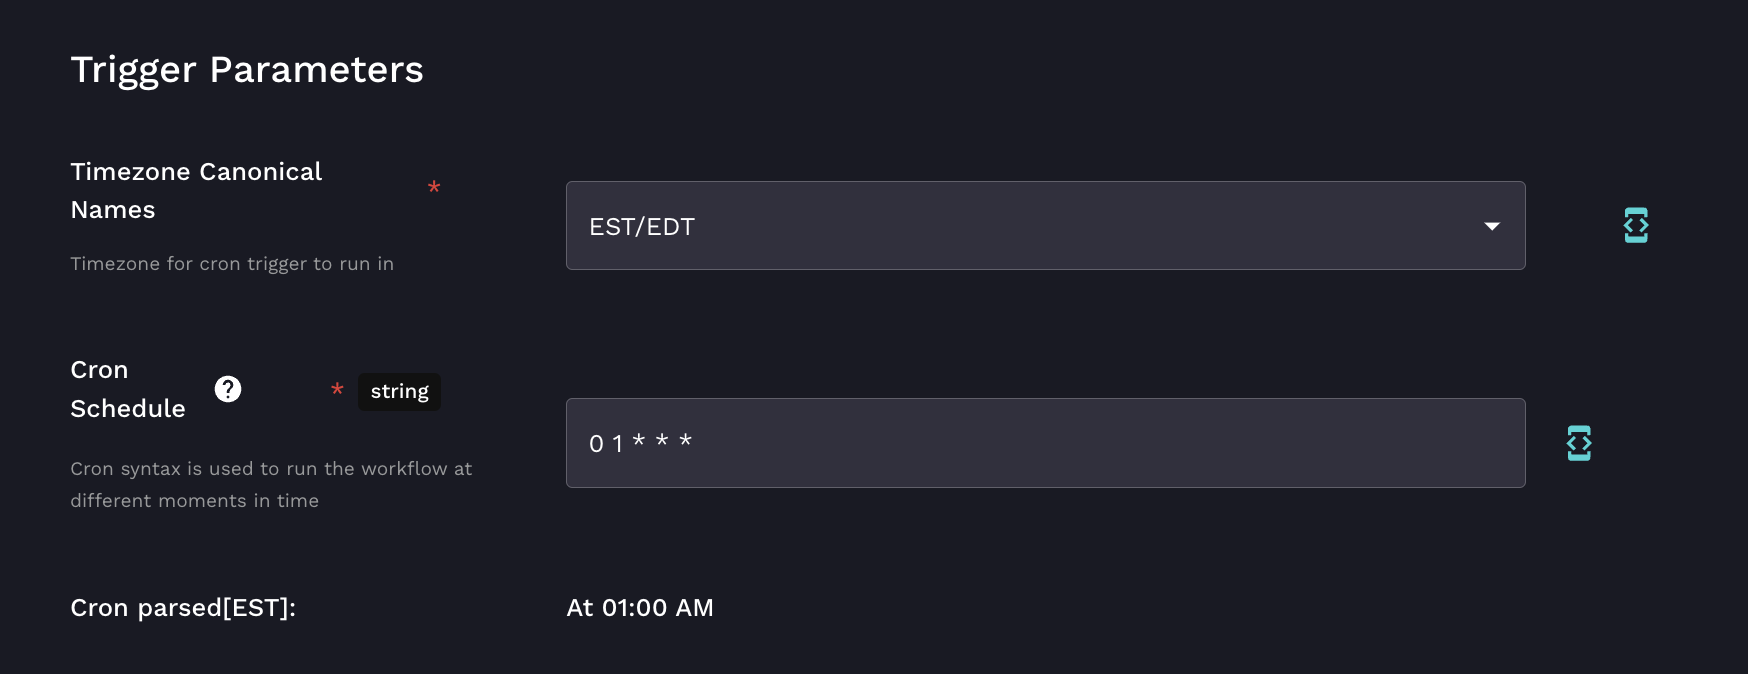Open the Cron Schedule help question-mark icon
The height and width of the screenshot is (674, 1748).
228,389
